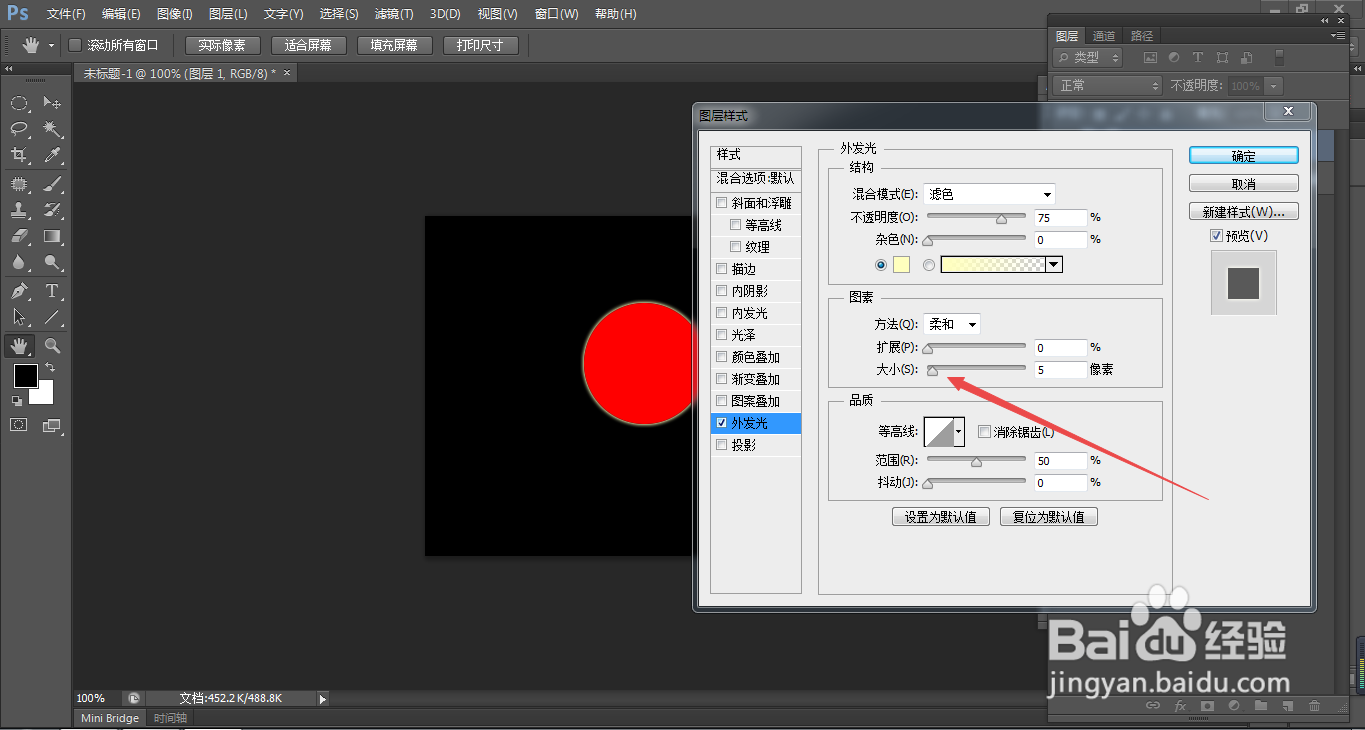Select the Clone Stamp tool

pos(19,210)
